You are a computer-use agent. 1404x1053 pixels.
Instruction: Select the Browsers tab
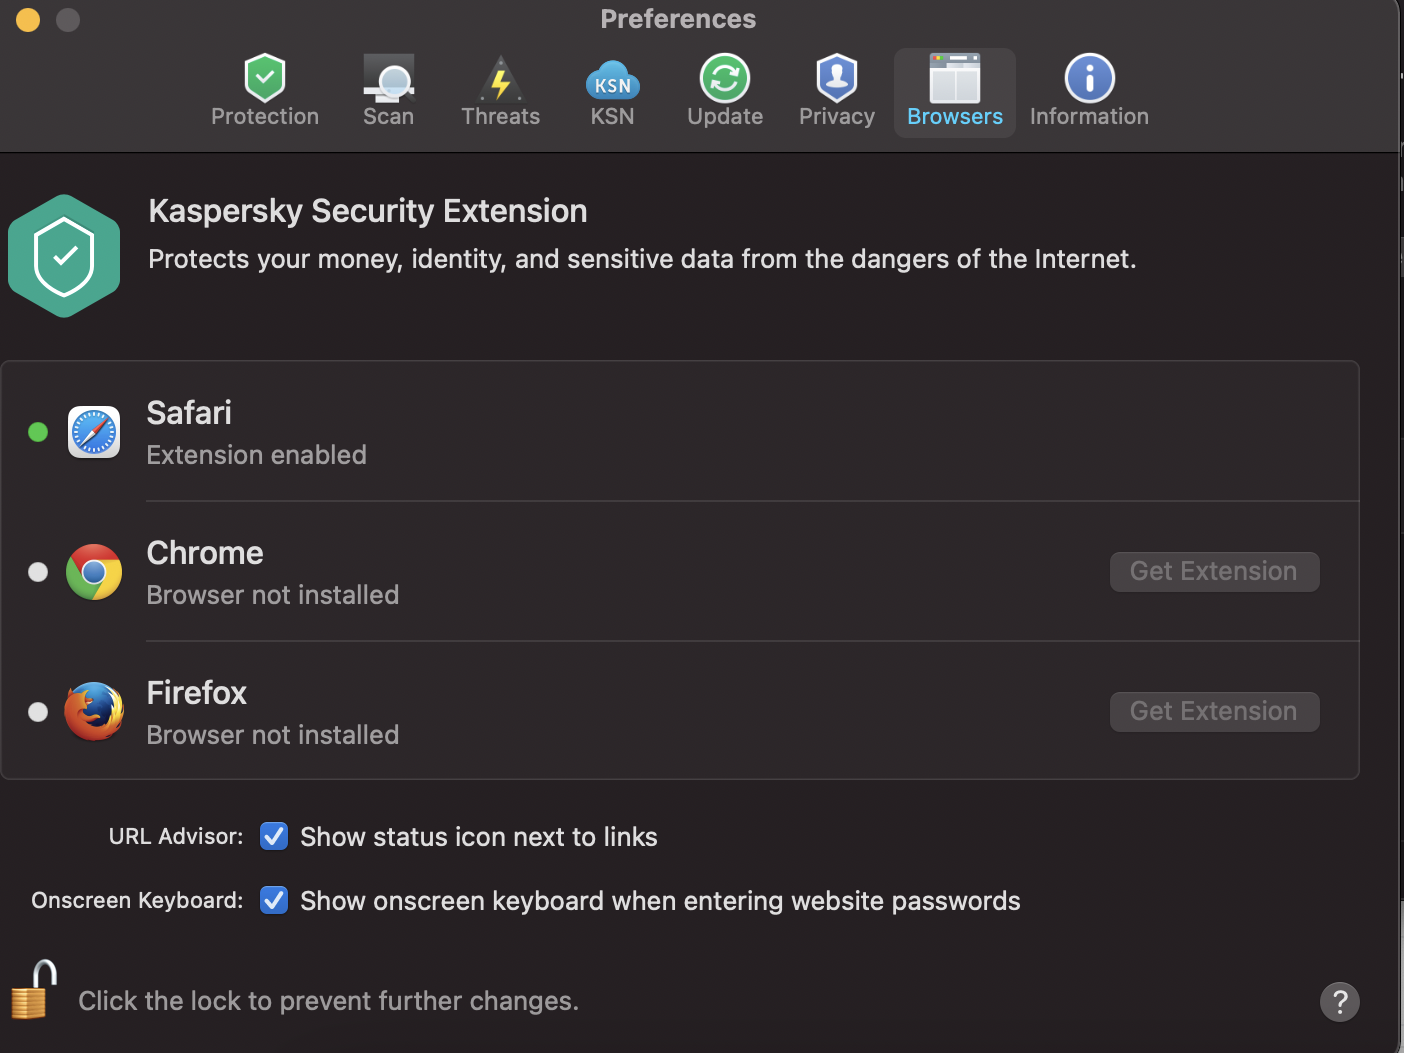[954, 92]
